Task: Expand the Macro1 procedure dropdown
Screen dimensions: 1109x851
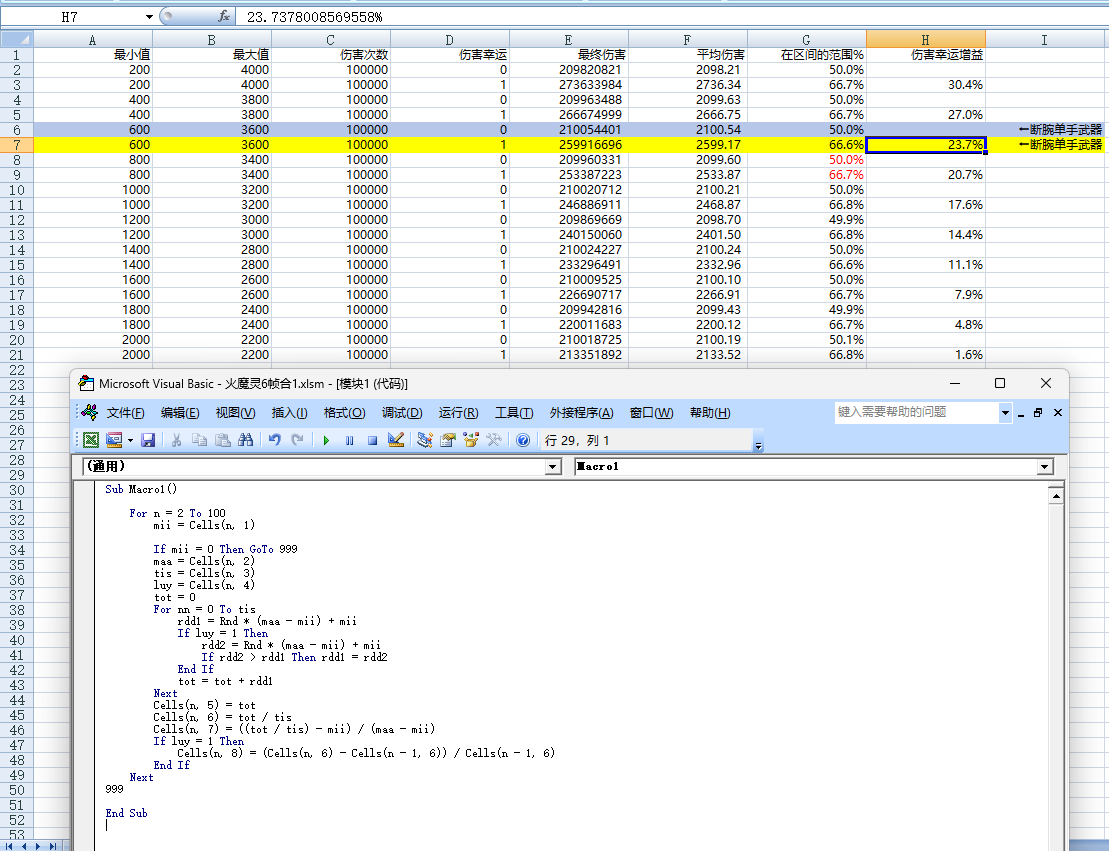Action: click(x=1045, y=467)
